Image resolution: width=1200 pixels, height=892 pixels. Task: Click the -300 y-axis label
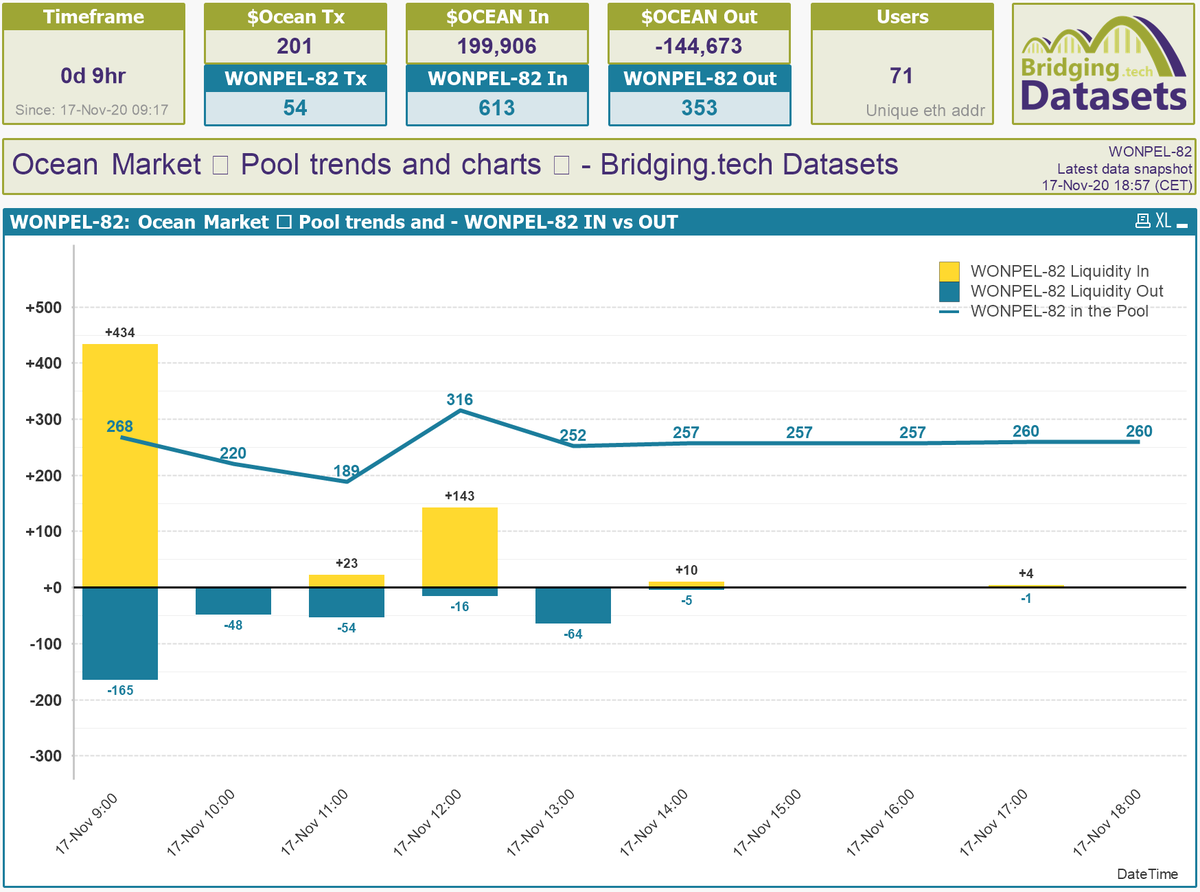[46, 756]
